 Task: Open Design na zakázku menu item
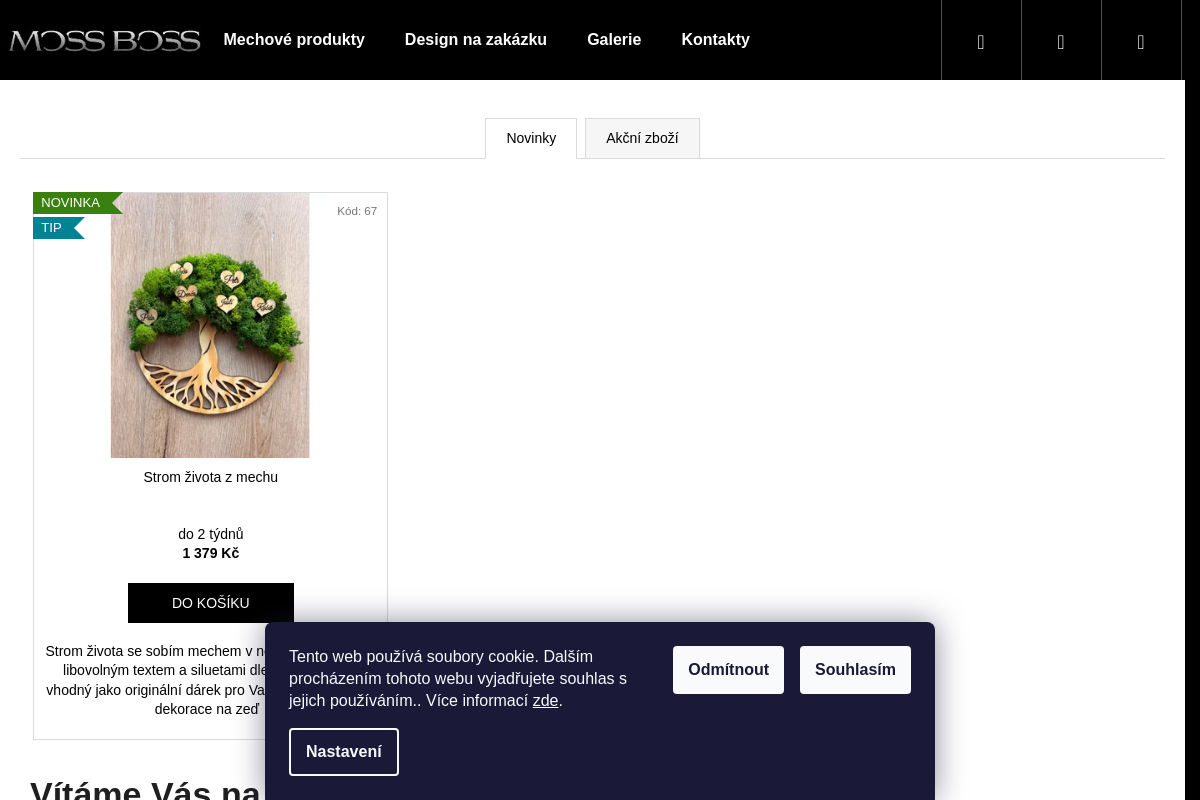(476, 40)
